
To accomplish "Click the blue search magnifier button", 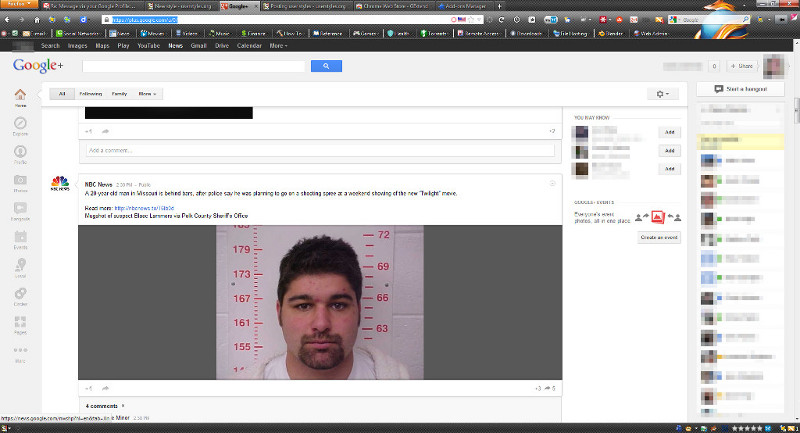I will pyautogui.click(x=326, y=66).
